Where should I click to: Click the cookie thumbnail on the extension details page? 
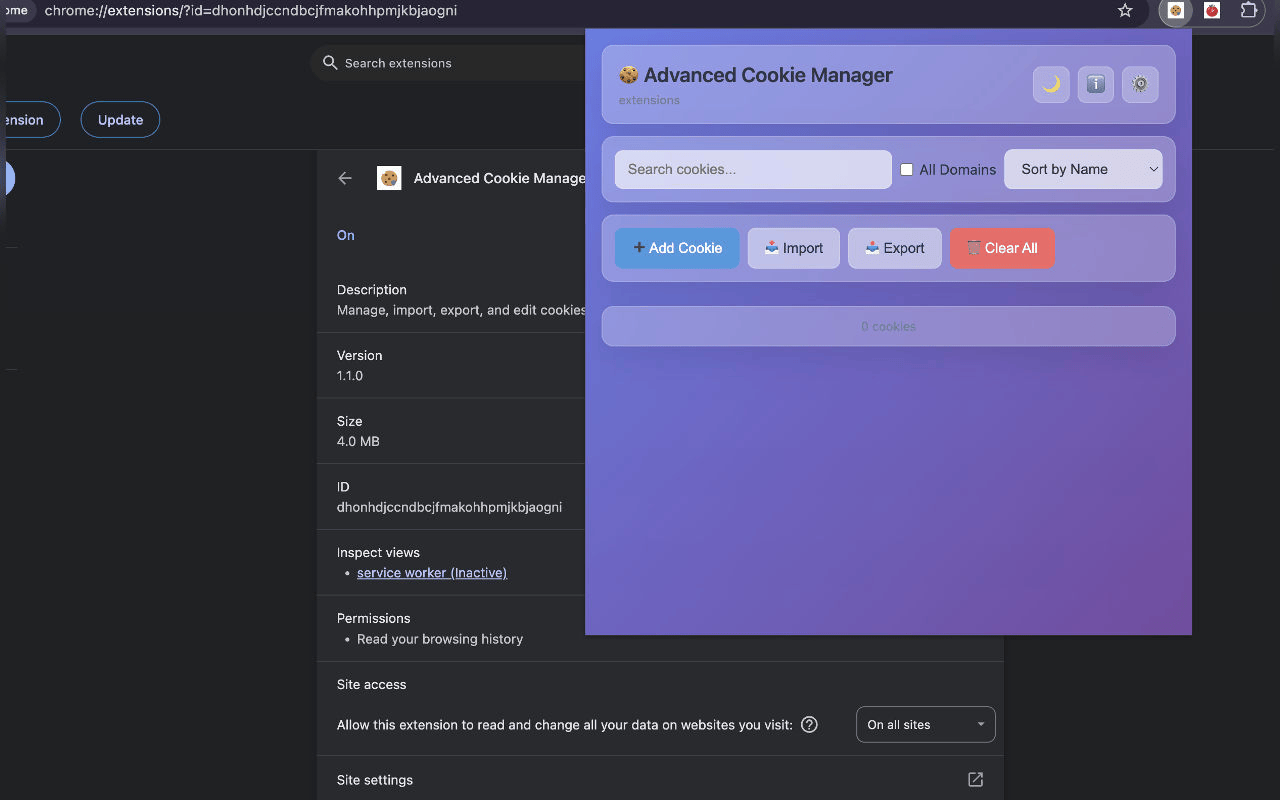[x=389, y=178]
